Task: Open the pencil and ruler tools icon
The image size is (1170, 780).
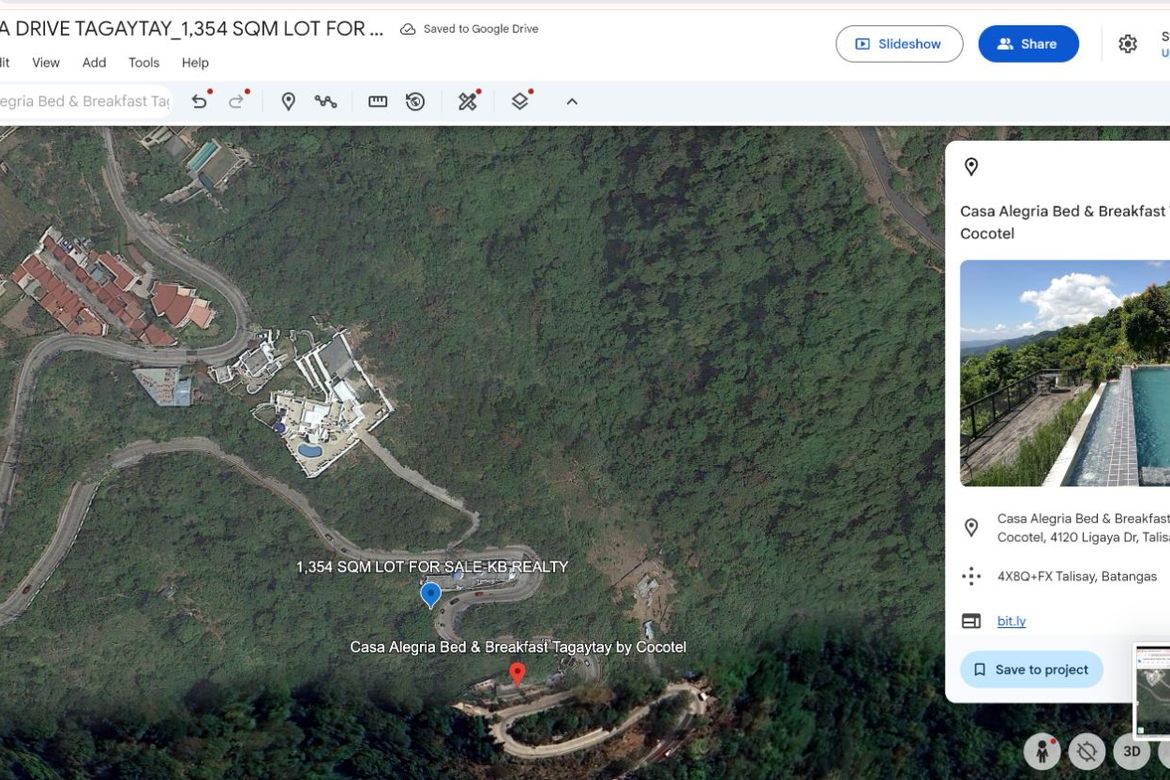Action: [x=468, y=102]
